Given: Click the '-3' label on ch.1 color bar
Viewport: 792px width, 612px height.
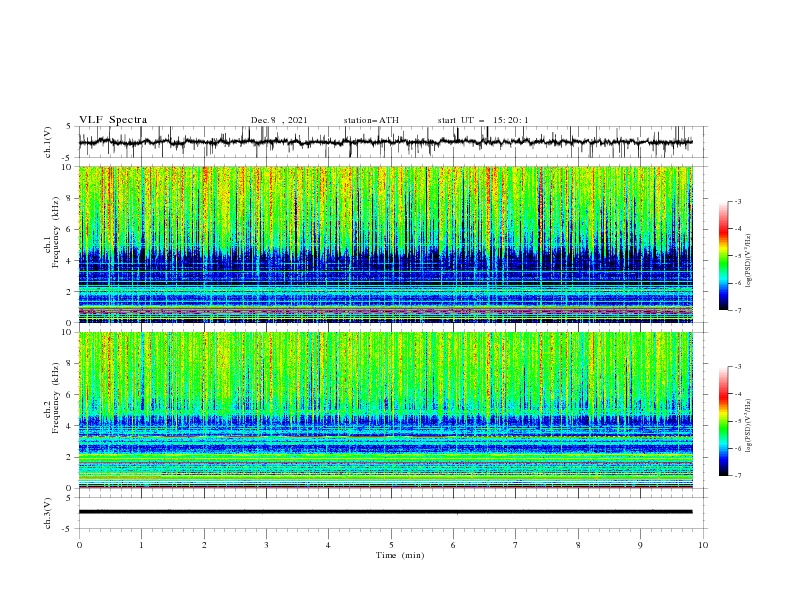Looking at the screenshot, I should (x=738, y=201).
